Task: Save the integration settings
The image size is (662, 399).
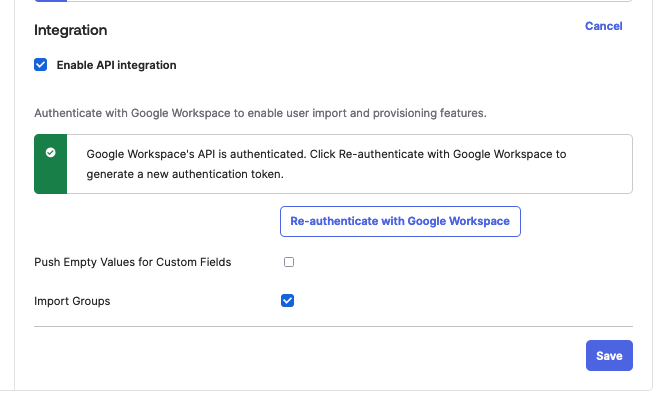Action: click(x=609, y=356)
